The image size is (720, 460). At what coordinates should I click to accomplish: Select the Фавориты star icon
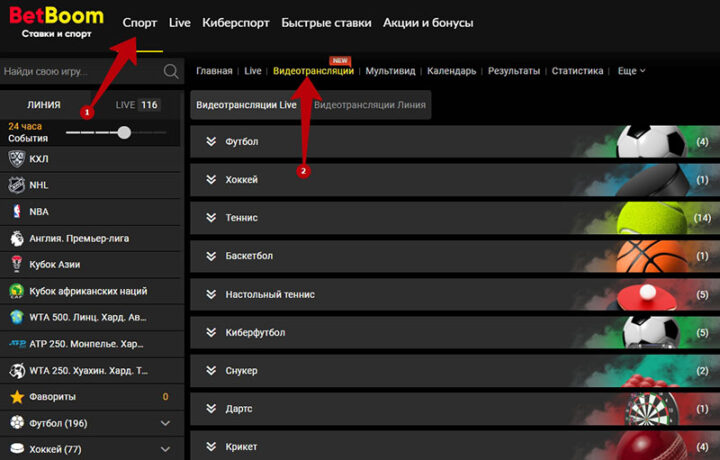(x=16, y=396)
